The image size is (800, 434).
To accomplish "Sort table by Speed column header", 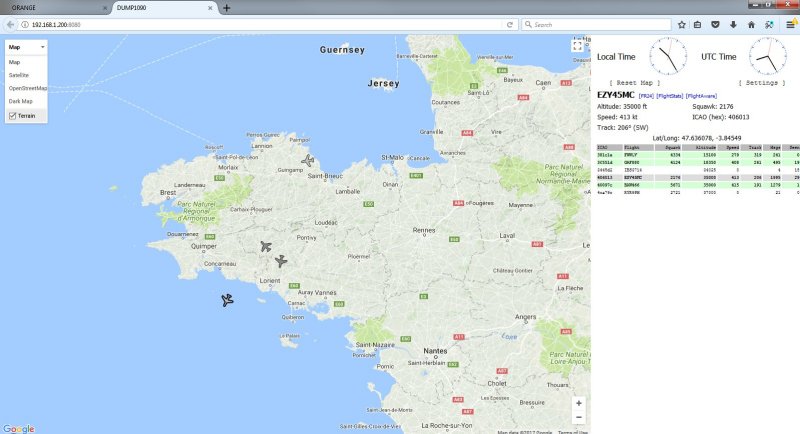I will click(729, 147).
